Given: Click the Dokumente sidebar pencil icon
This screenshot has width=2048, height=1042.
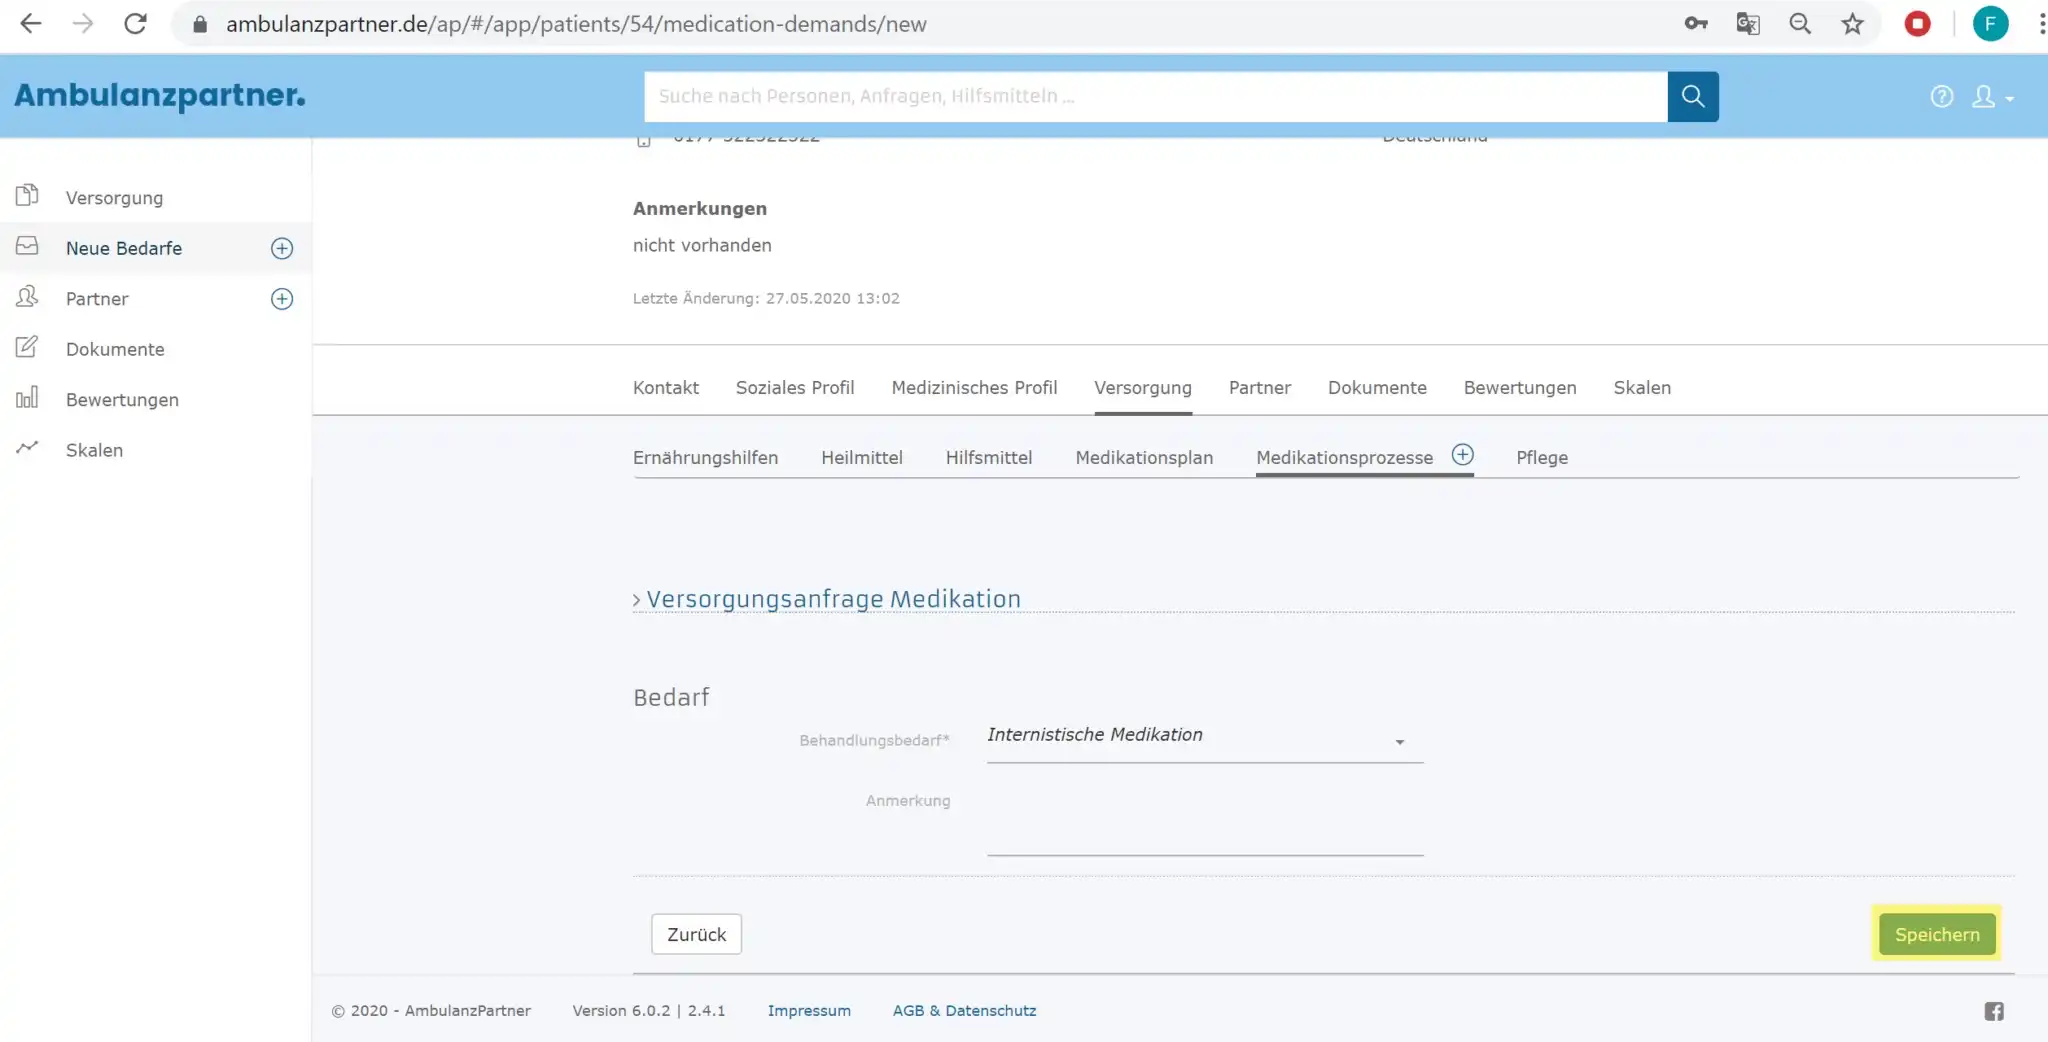Looking at the screenshot, I should (x=27, y=347).
